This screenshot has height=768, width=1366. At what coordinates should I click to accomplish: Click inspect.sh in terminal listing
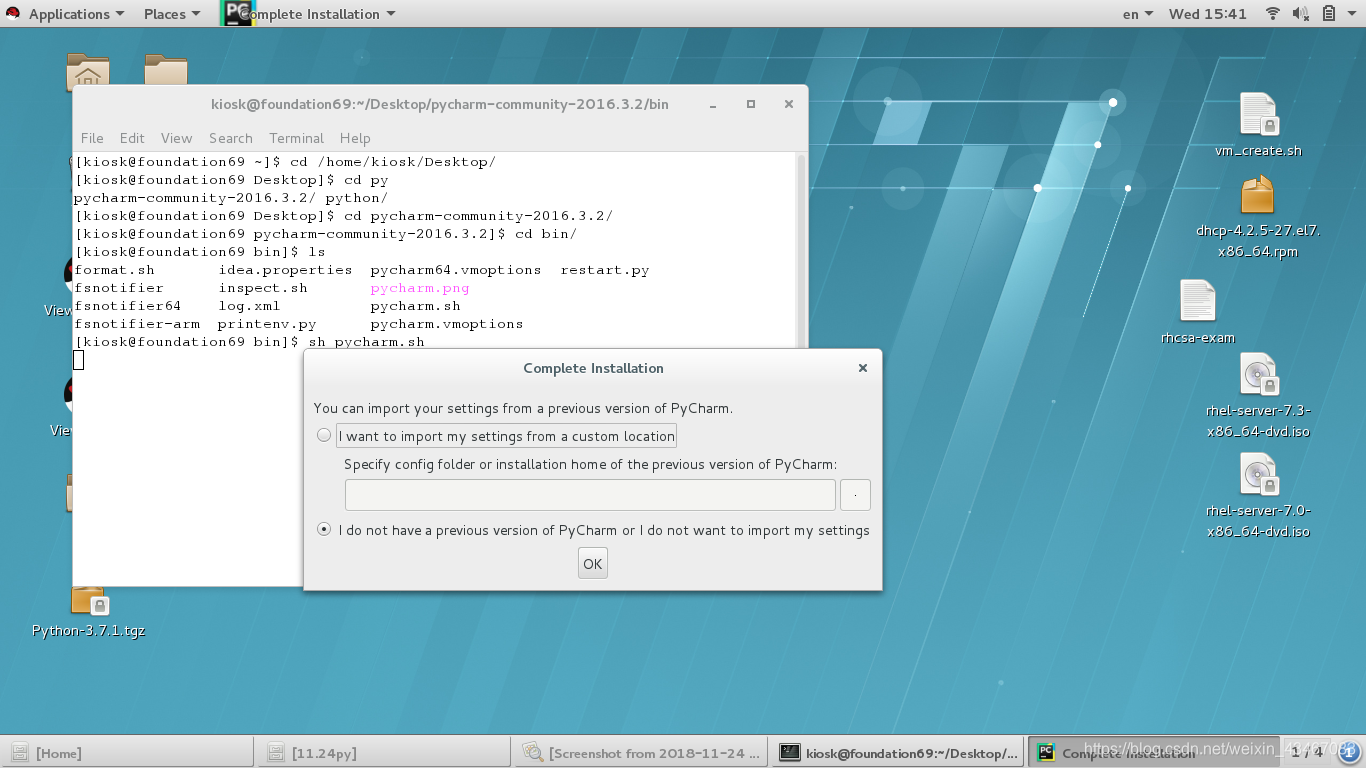263,288
